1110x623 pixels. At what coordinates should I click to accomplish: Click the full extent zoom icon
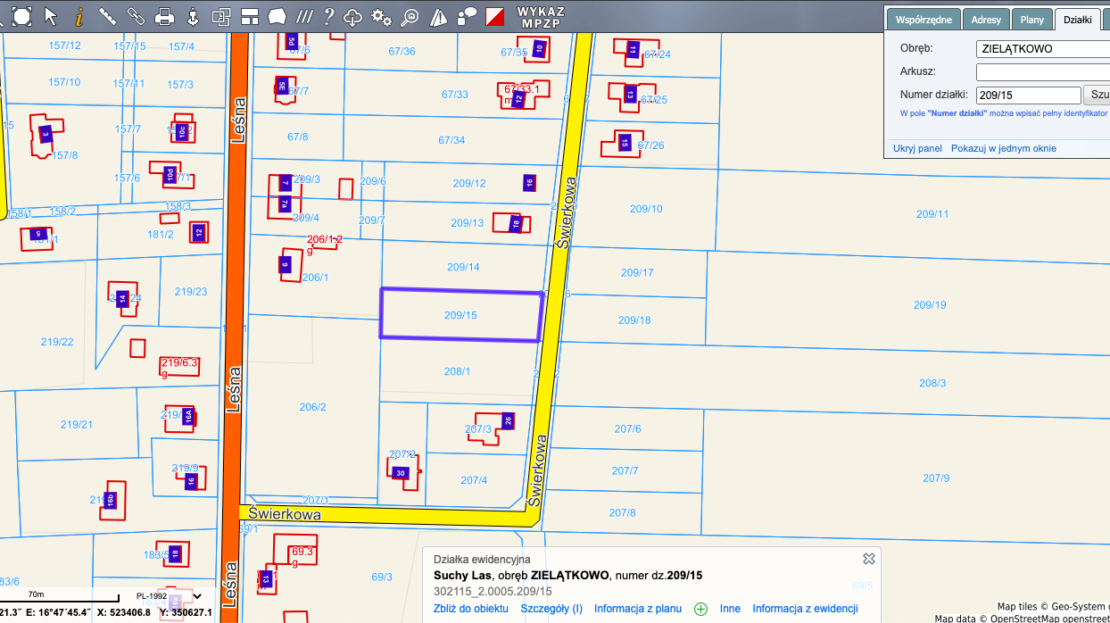(22, 16)
